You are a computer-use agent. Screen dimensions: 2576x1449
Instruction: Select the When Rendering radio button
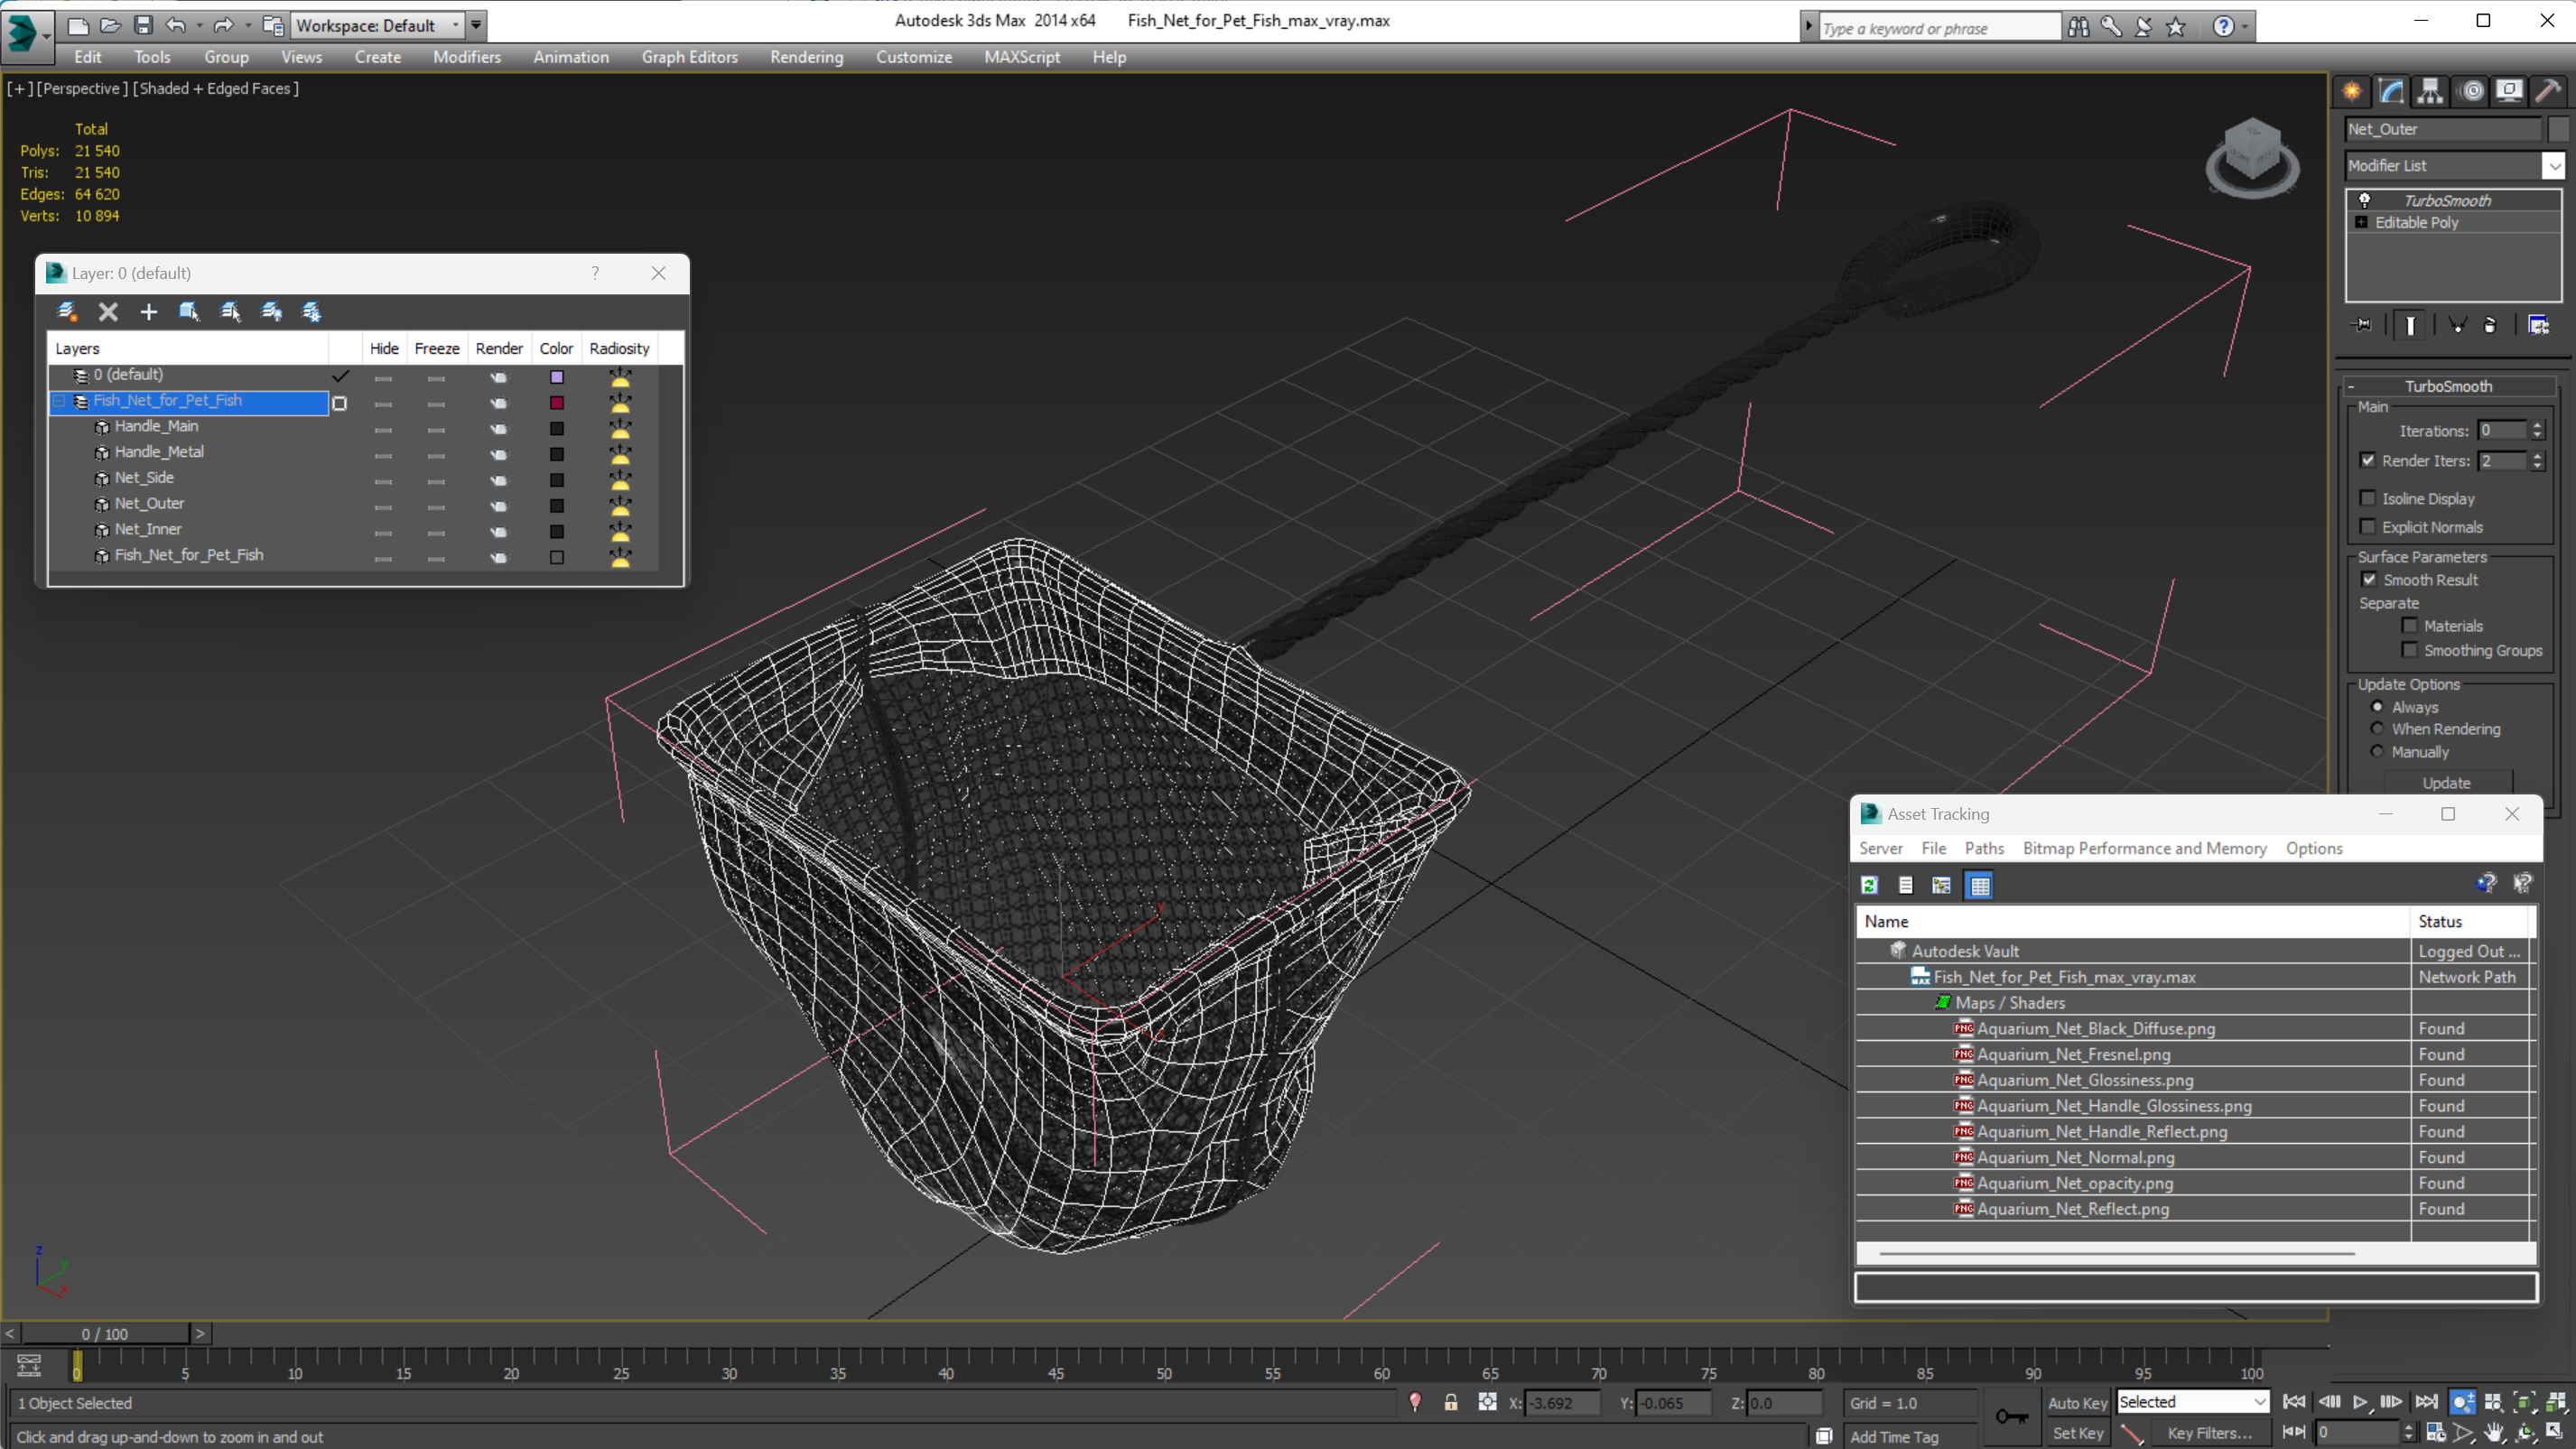tap(2377, 729)
